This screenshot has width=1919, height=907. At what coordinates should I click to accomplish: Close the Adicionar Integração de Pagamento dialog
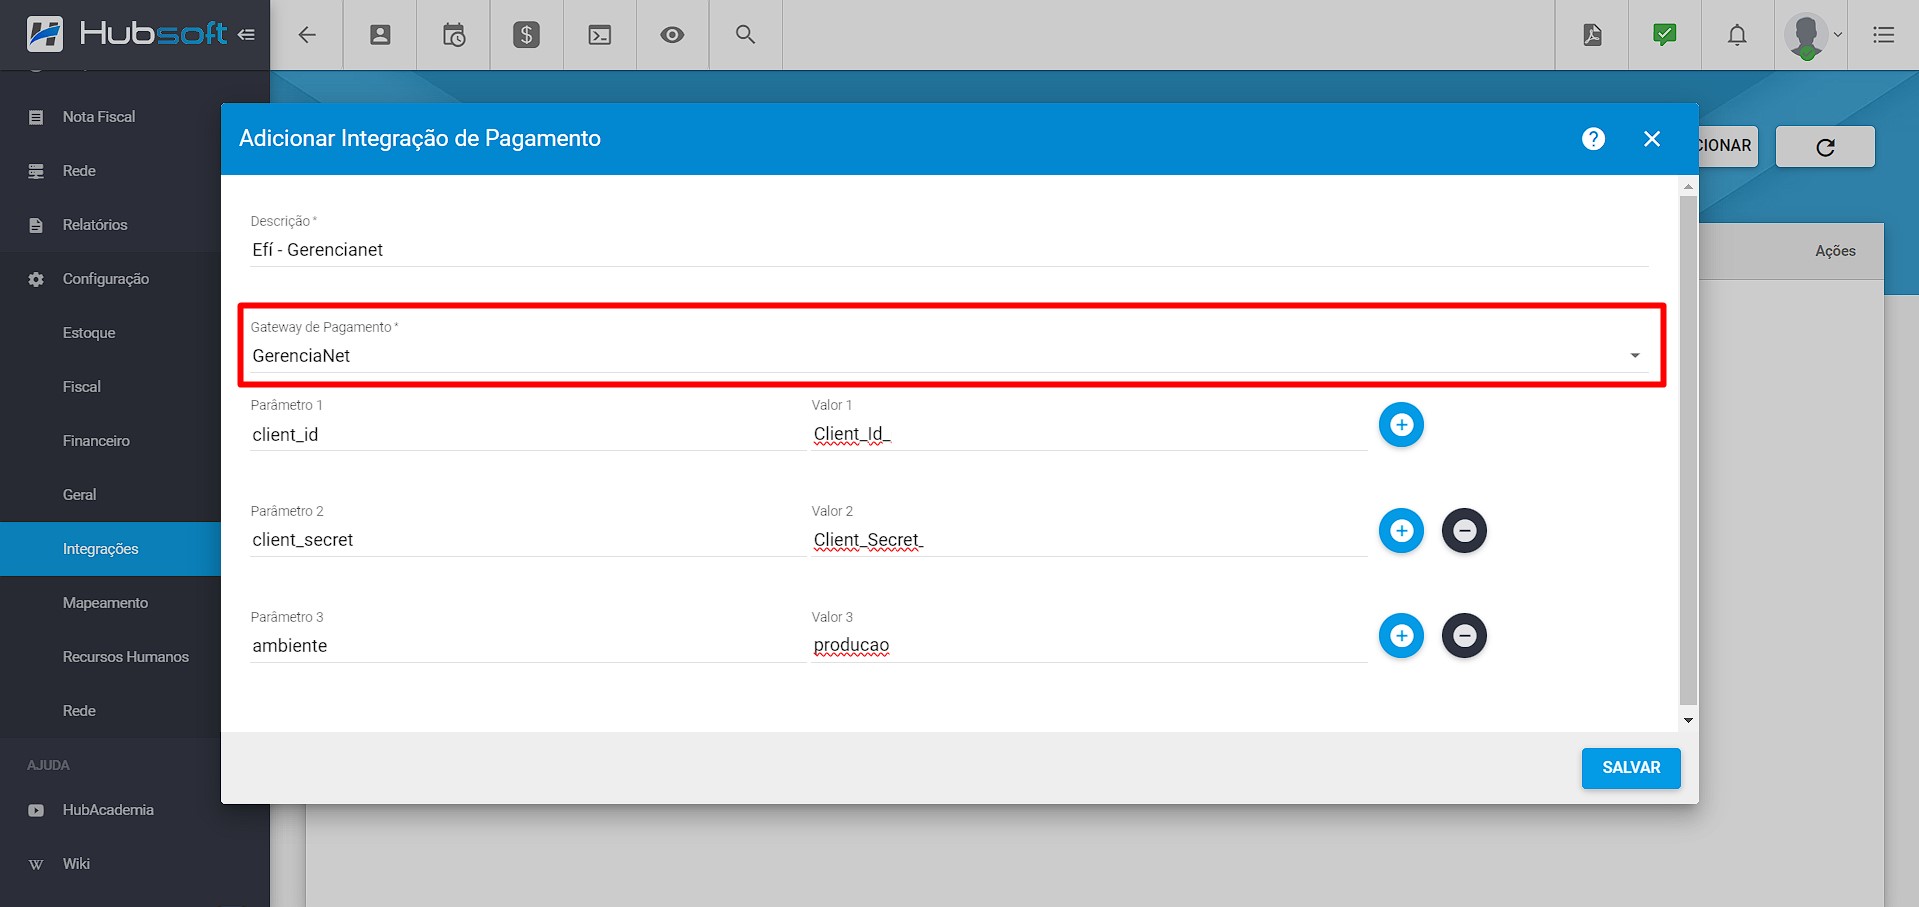tap(1652, 139)
